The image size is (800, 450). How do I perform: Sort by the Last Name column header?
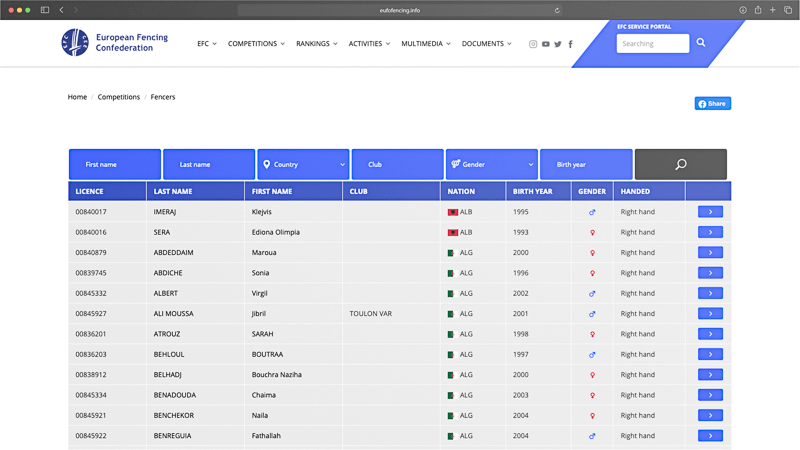pos(173,191)
